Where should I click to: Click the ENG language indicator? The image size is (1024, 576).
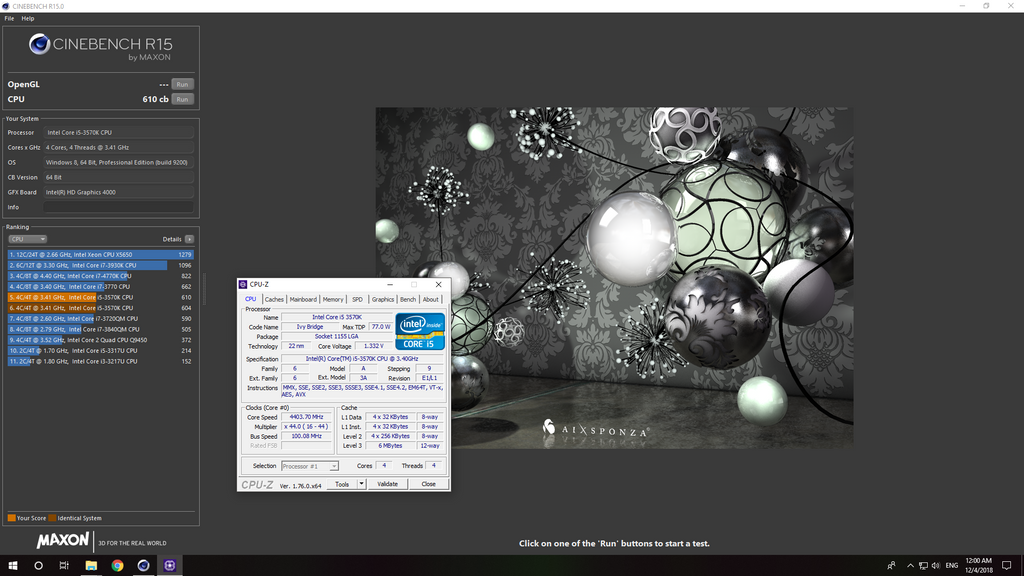pos(952,566)
